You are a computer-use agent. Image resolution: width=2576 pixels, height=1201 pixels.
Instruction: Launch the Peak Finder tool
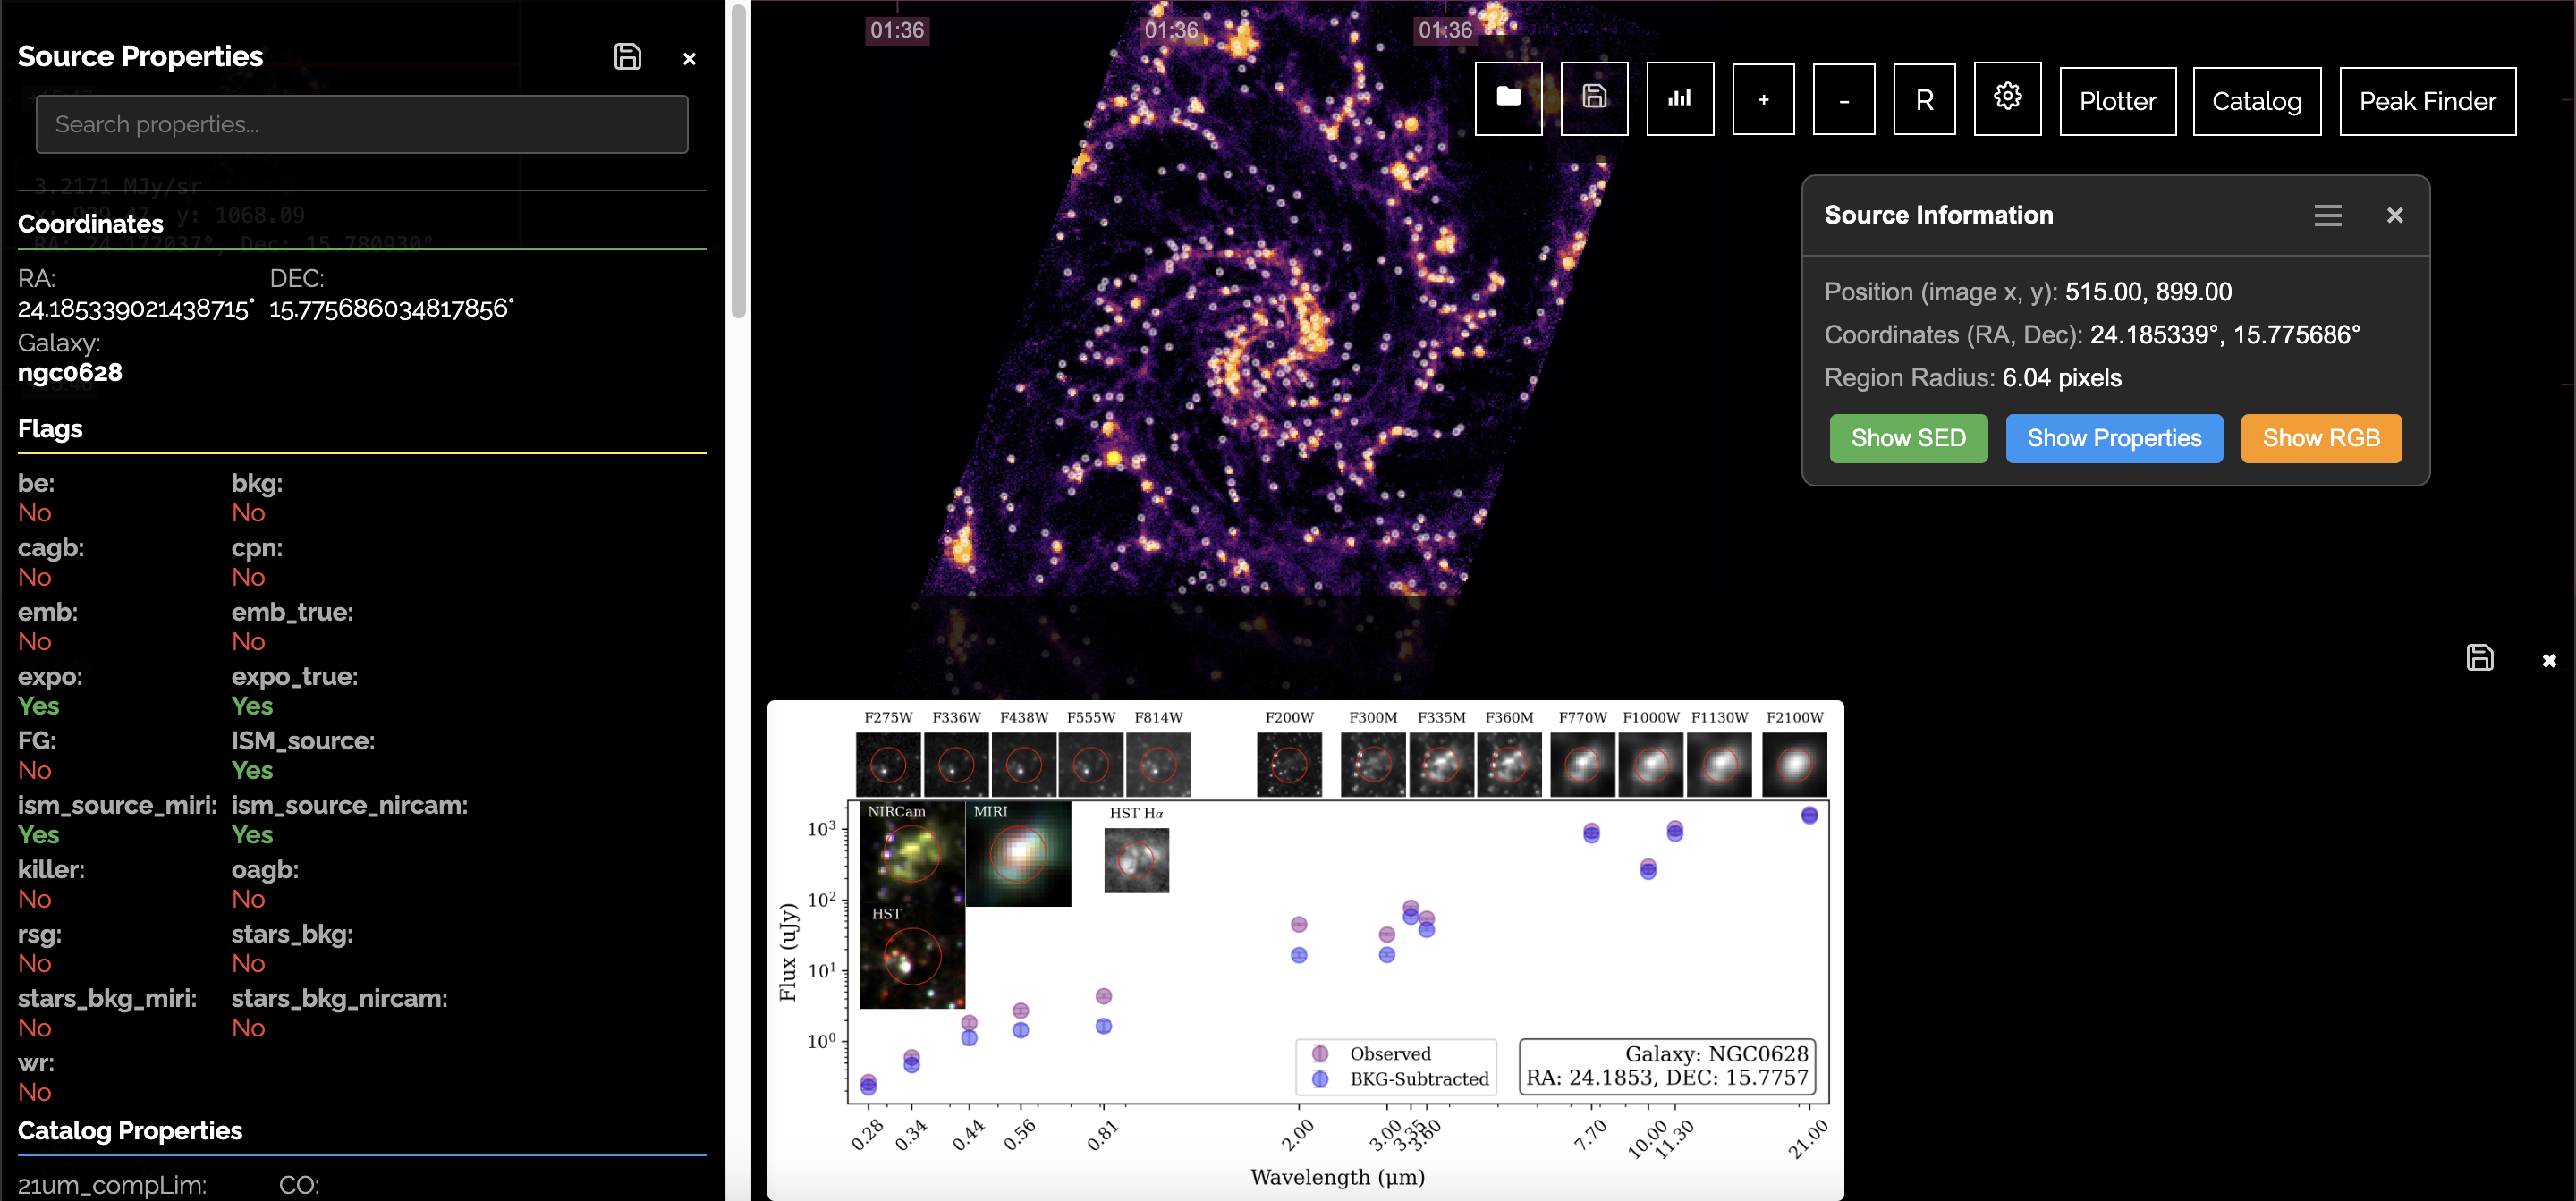click(2427, 101)
